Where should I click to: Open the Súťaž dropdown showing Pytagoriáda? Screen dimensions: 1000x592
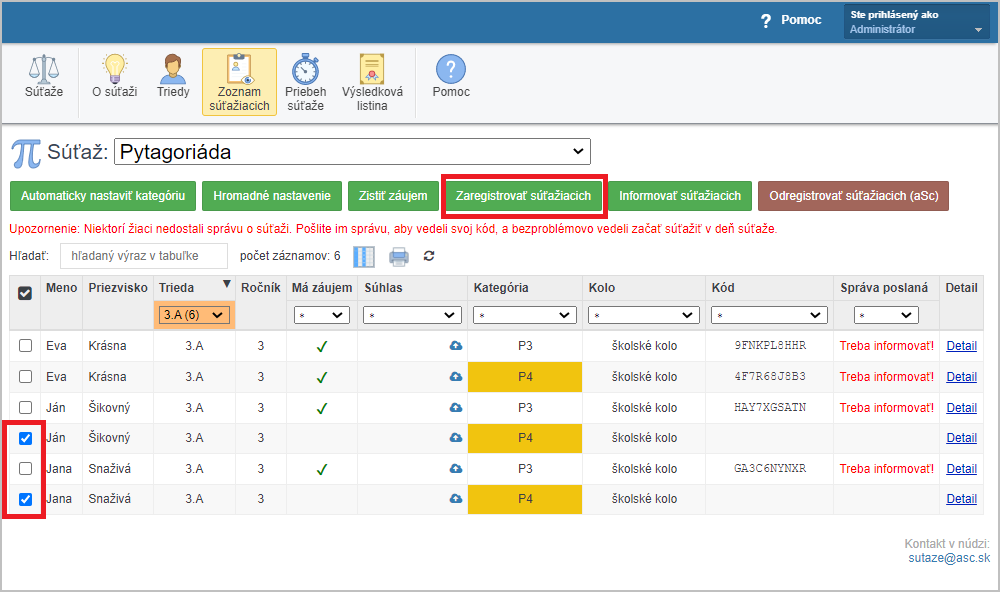(x=352, y=152)
